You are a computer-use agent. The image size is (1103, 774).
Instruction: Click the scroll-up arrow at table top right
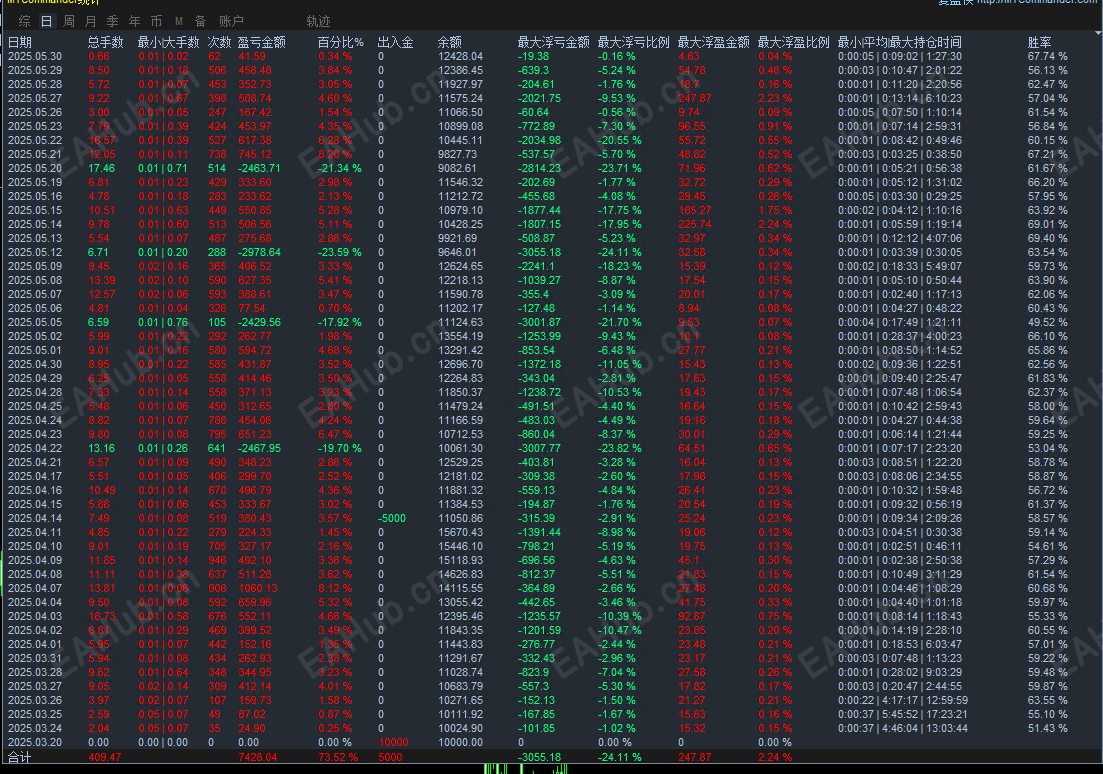pos(1098,32)
